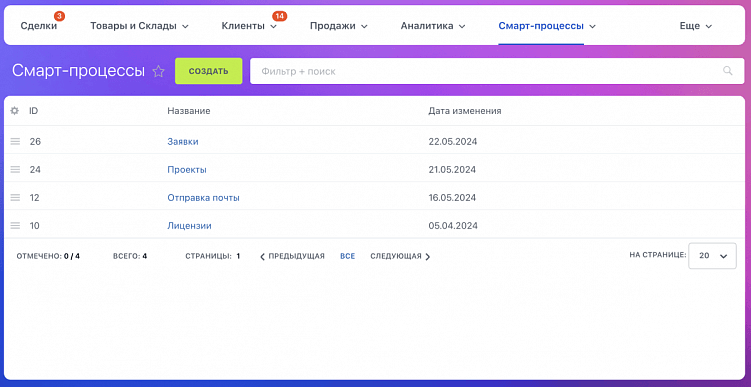
Task: Open the Проекты smart process
Action: (x=187, y=170)
